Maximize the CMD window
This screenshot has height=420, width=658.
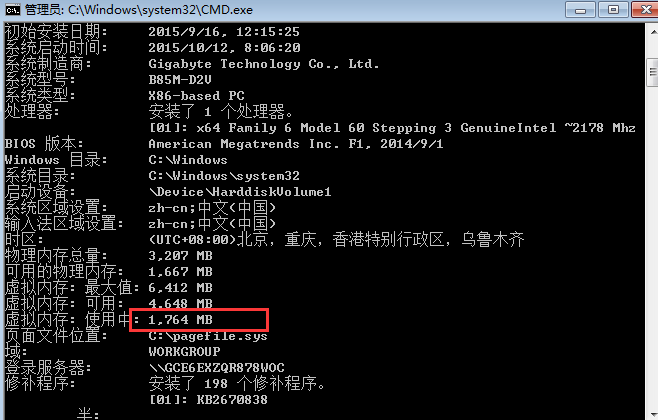(613, 10)
